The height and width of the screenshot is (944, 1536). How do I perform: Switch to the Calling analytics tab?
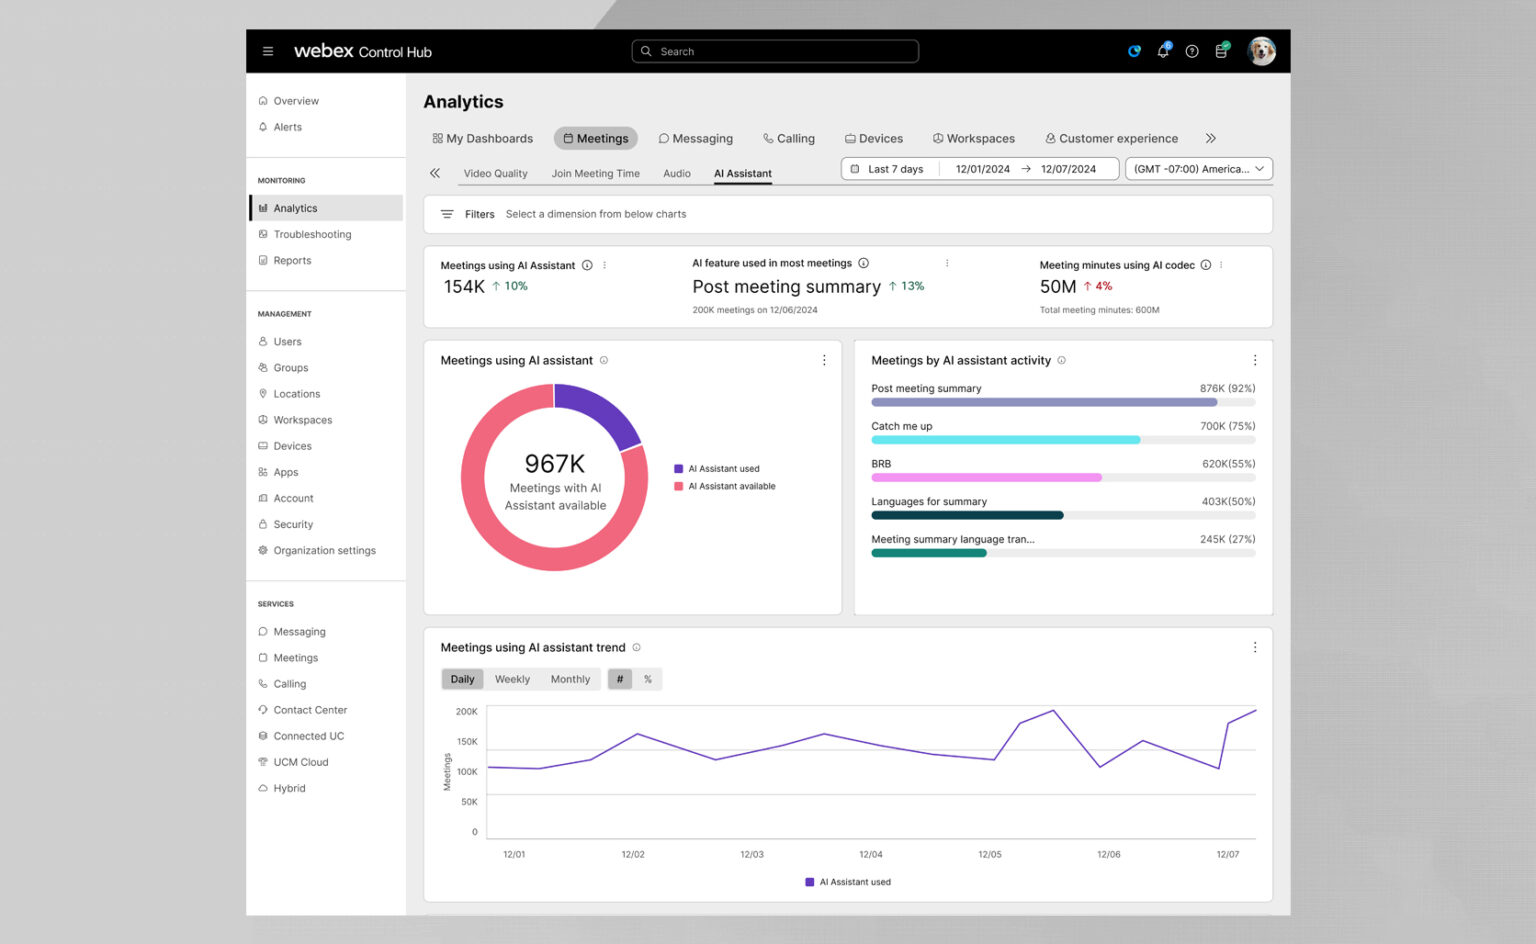coord(789,138)
